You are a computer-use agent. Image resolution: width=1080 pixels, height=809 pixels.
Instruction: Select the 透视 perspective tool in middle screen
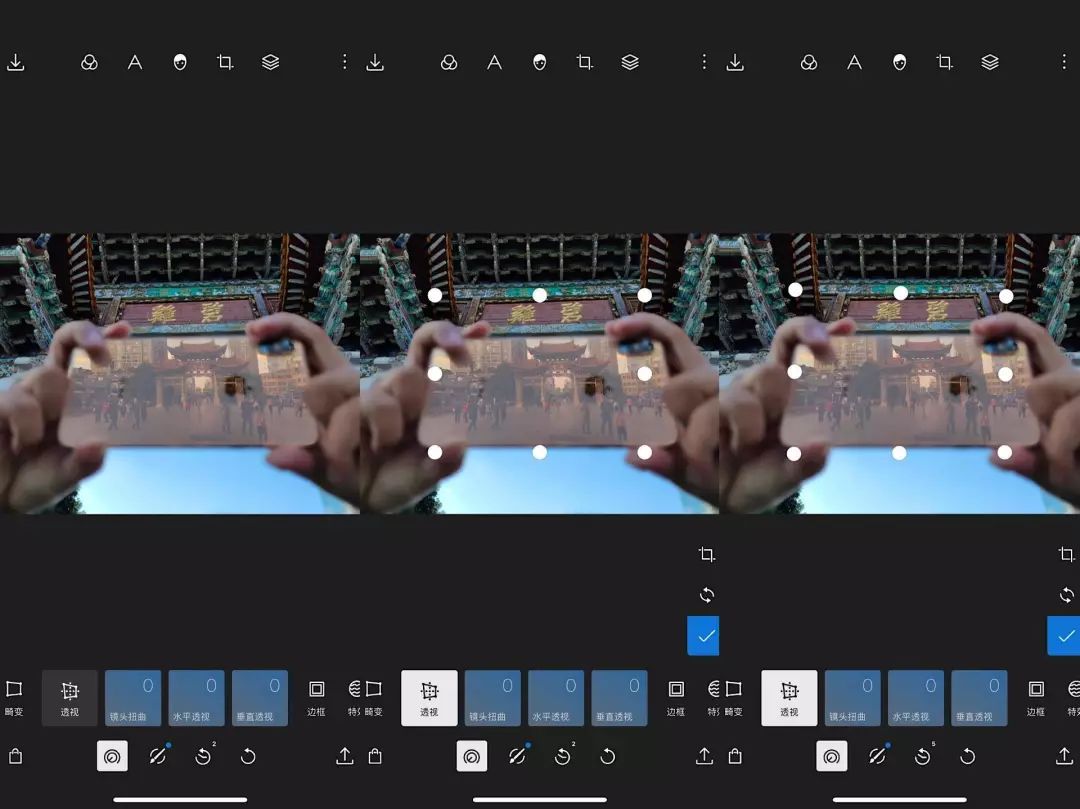point(429,698)
